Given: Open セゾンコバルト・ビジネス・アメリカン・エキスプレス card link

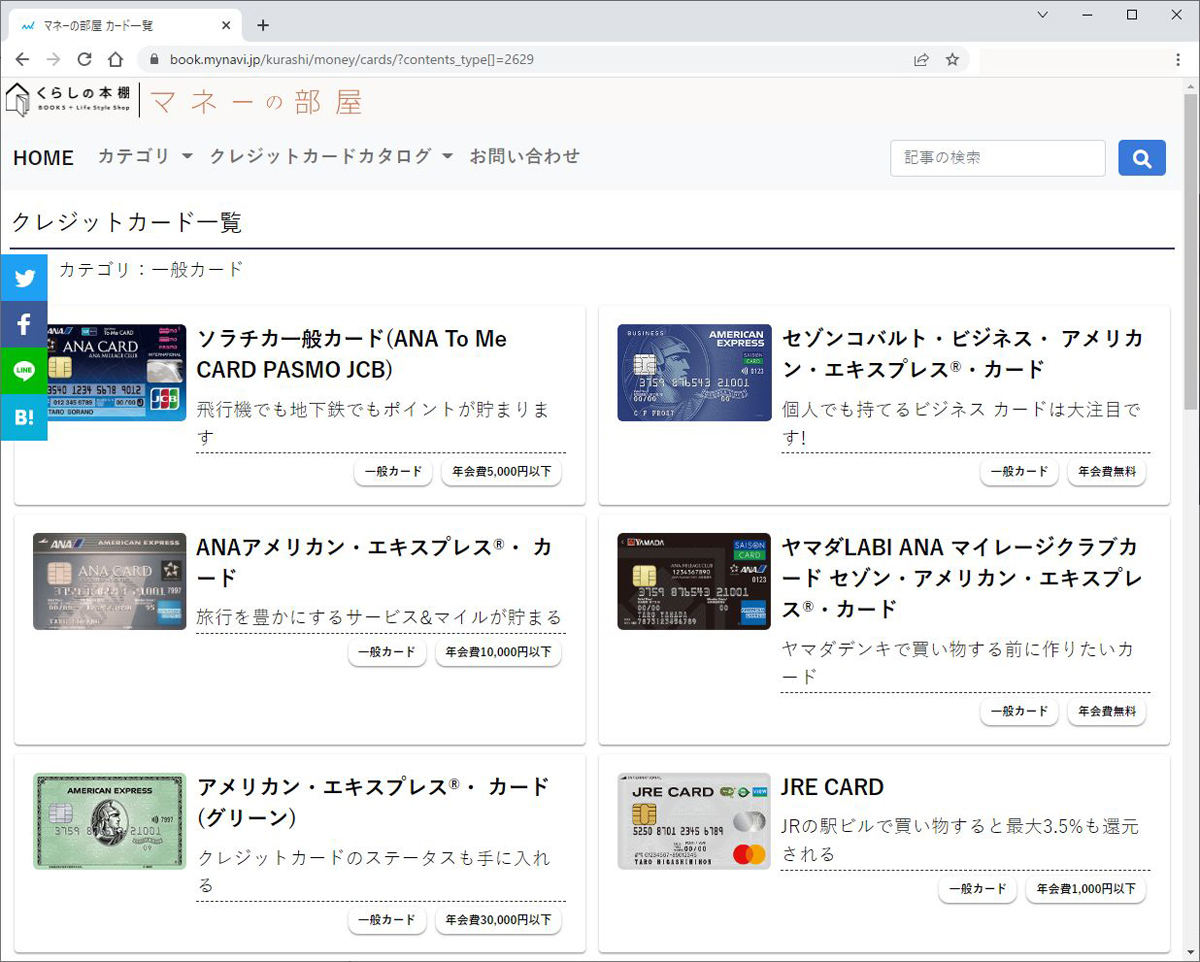Looking at the screenshot, I should click(x=962, y=354).
